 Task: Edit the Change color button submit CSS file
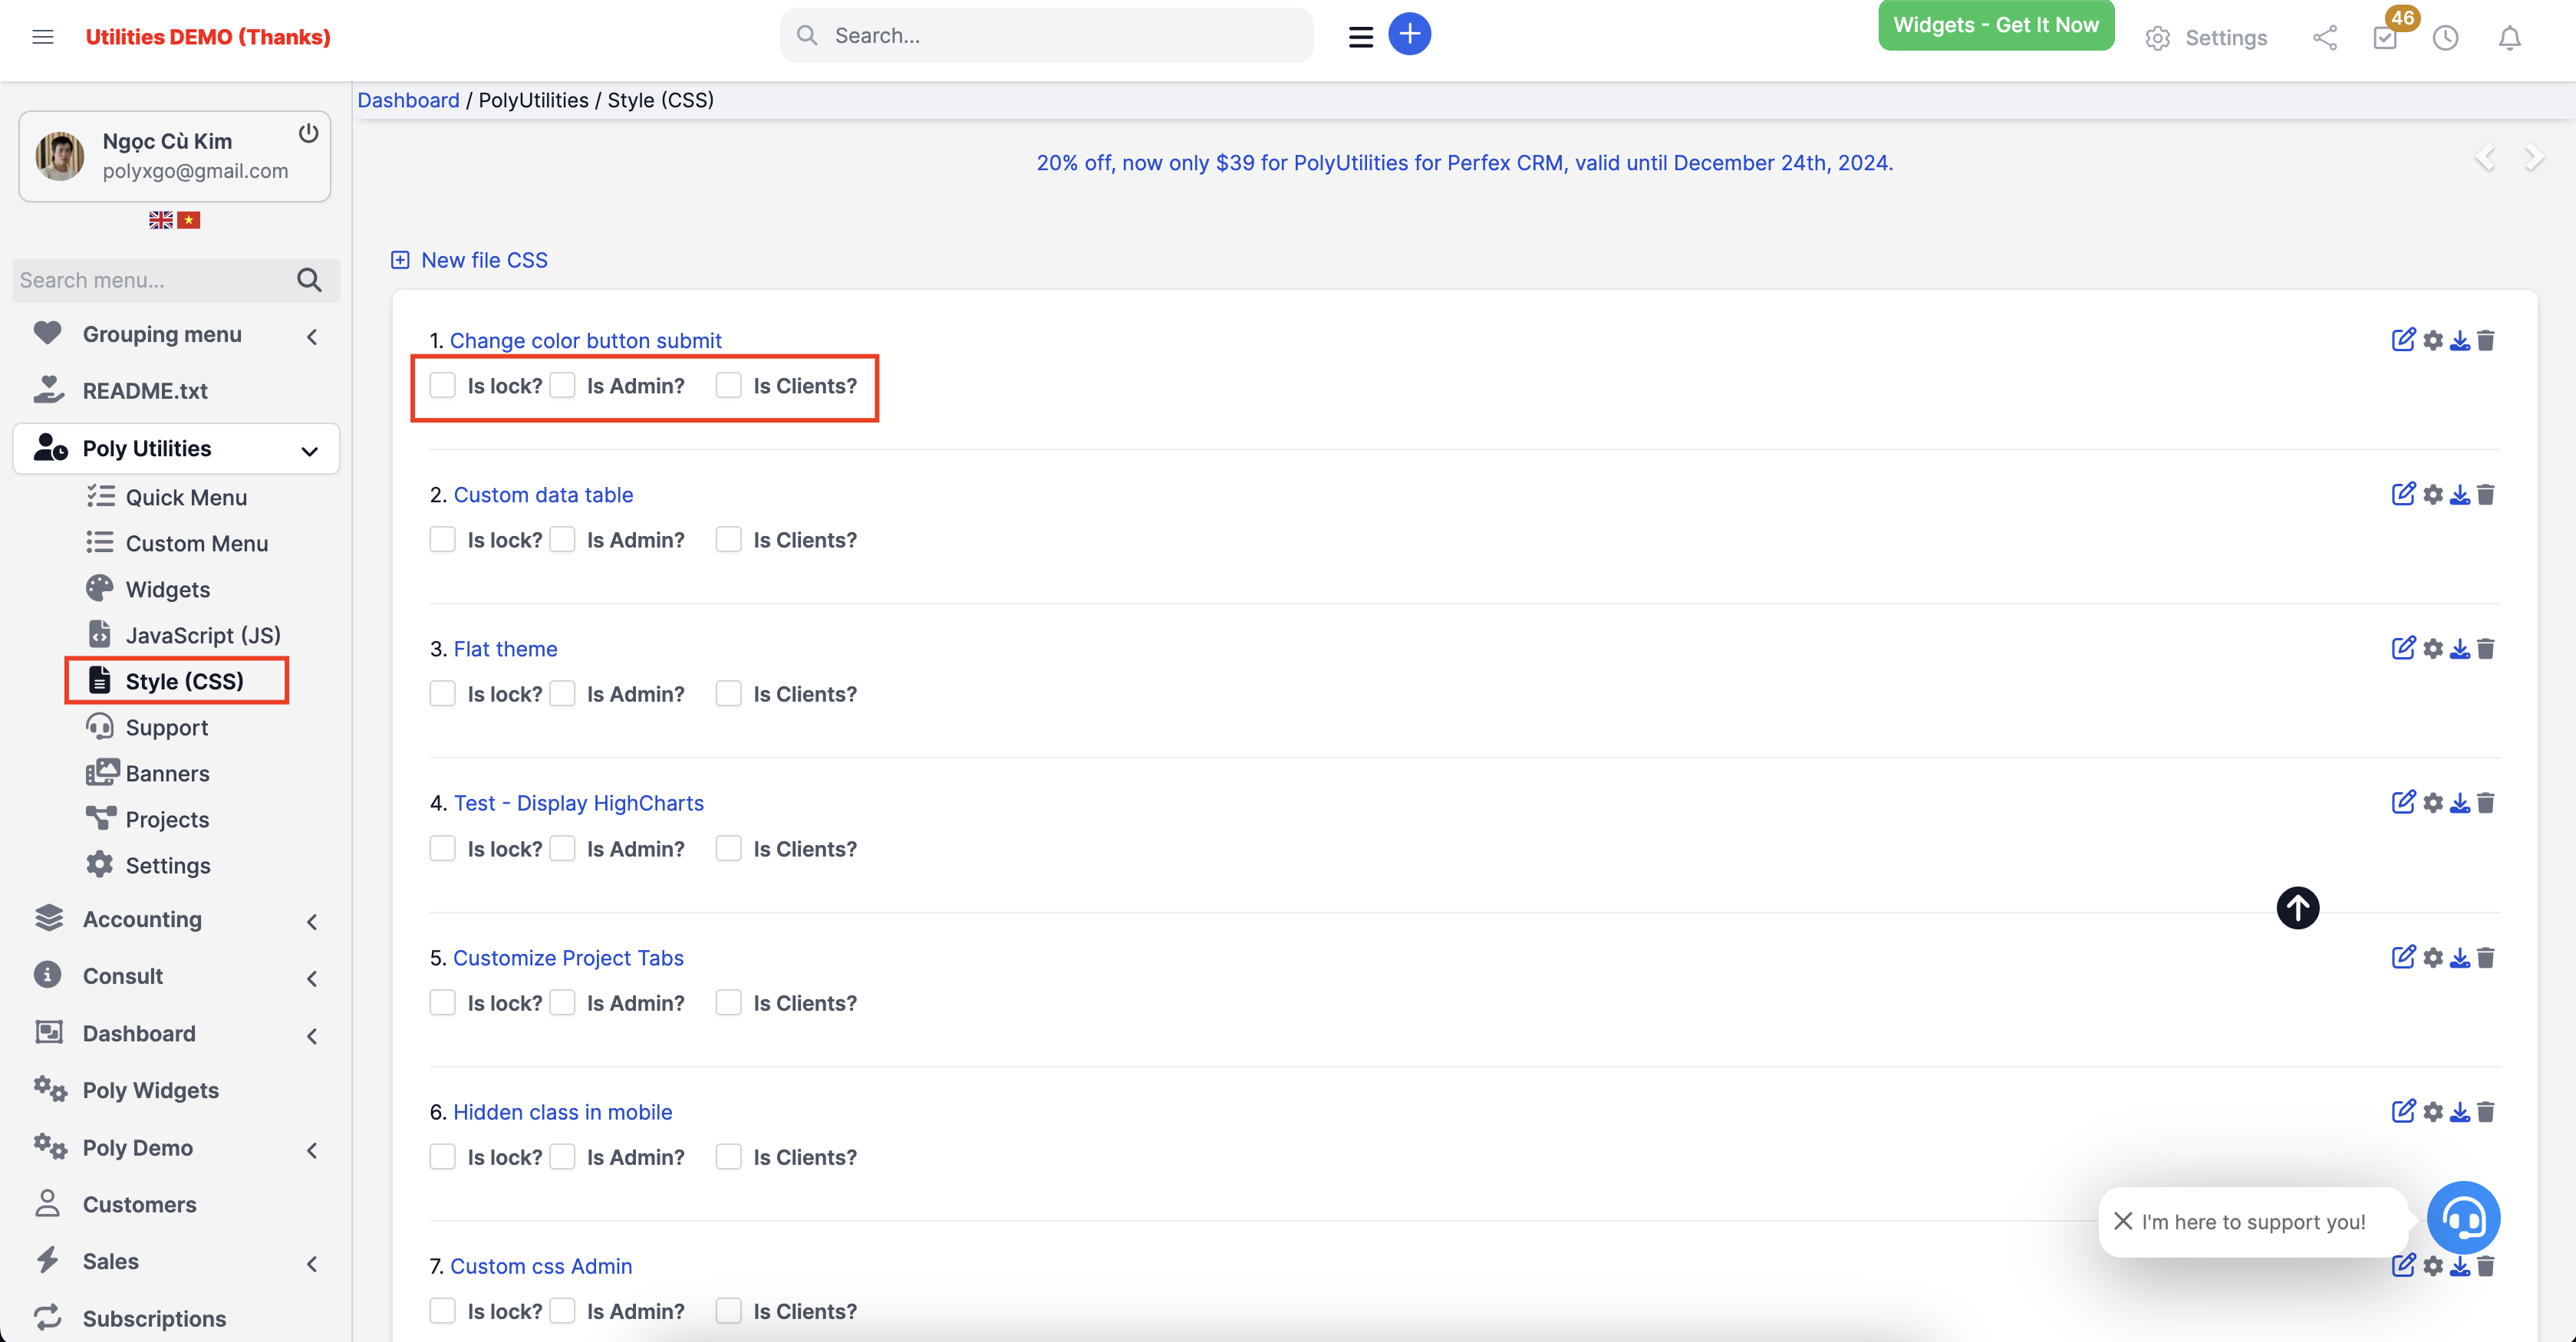[x=2404, y=340]
